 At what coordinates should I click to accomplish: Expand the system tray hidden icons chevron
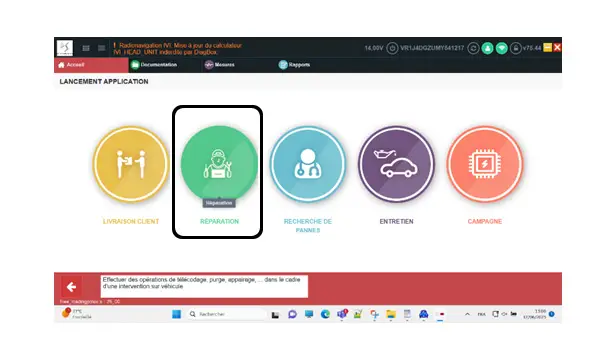[467, 314]
